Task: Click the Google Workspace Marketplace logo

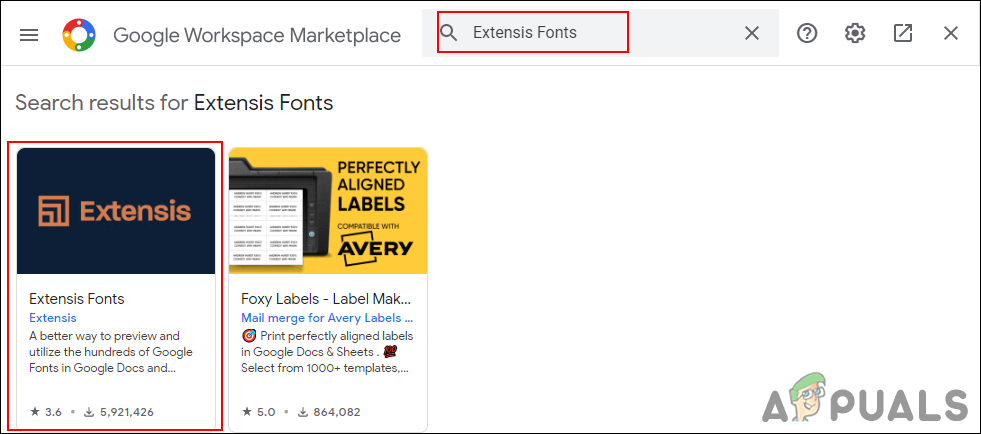Action: 79,34
